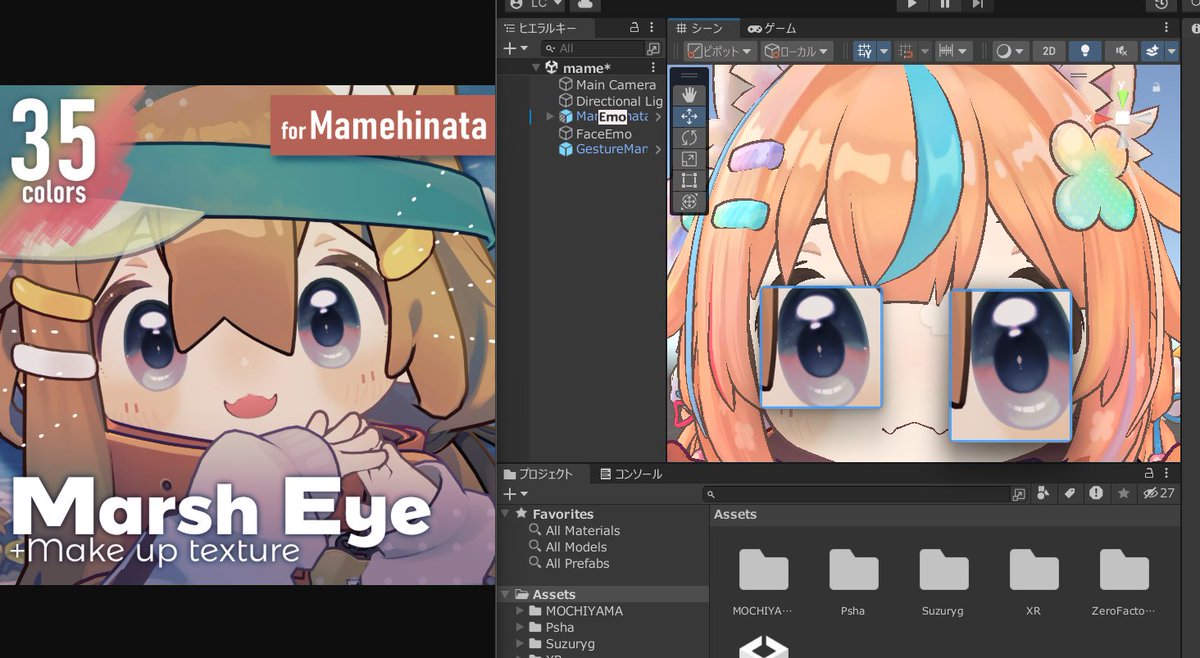Open Hierarchy panel more options menu
Screen dimensions: 1200x658
[653, 28]
